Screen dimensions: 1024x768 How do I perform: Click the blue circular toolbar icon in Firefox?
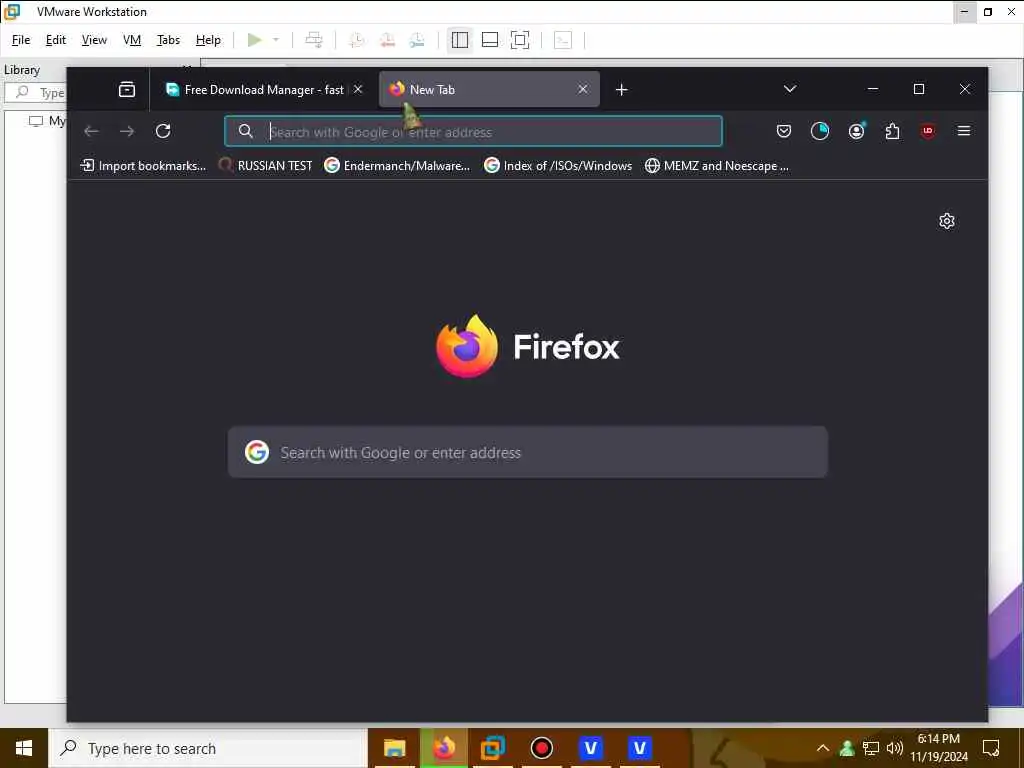(x=820, y=131)
